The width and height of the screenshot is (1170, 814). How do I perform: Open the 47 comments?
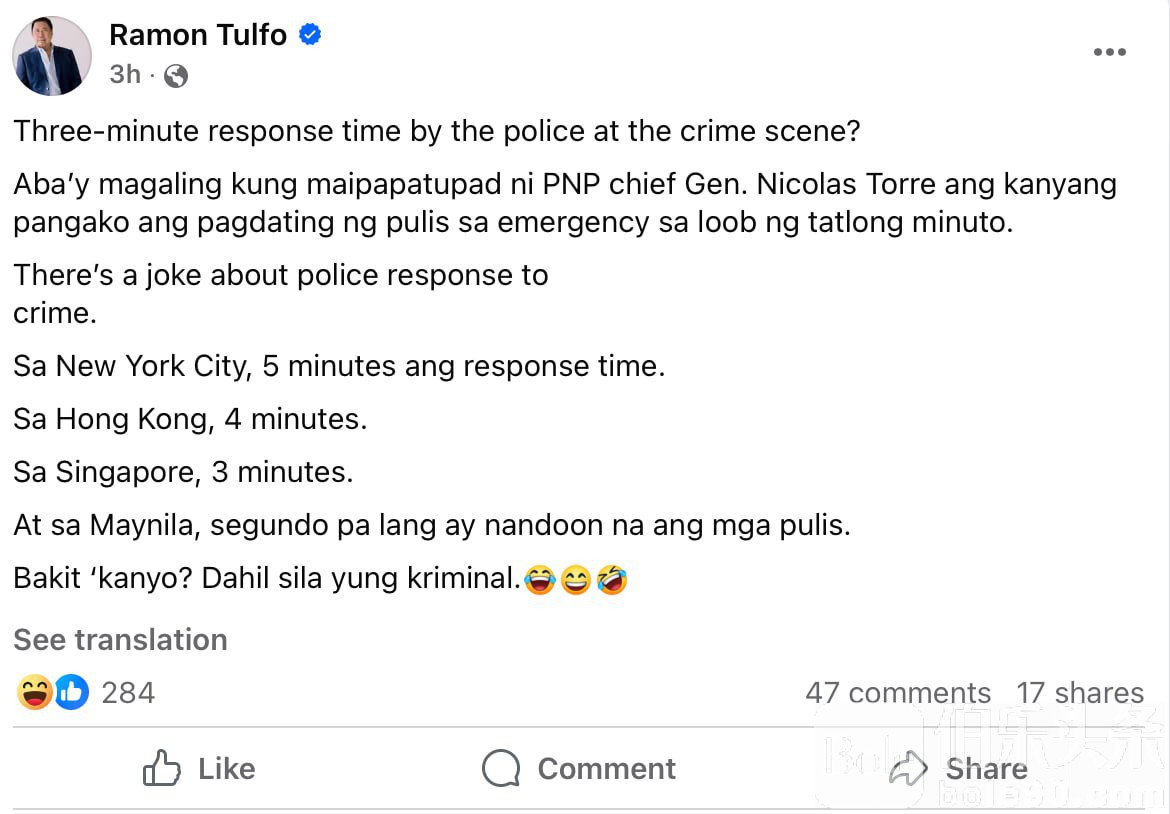tap(897, 693)
